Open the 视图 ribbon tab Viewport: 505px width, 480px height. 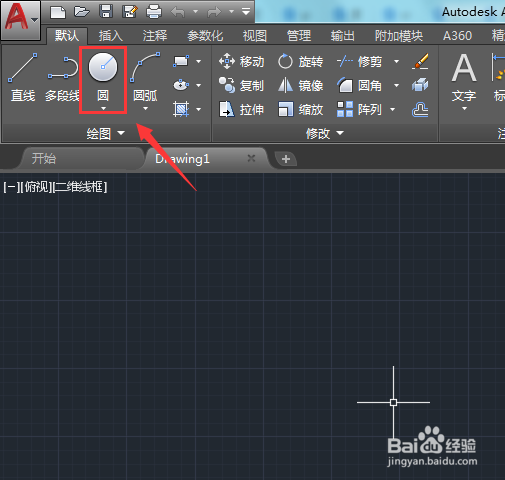(x=255, y=36)
